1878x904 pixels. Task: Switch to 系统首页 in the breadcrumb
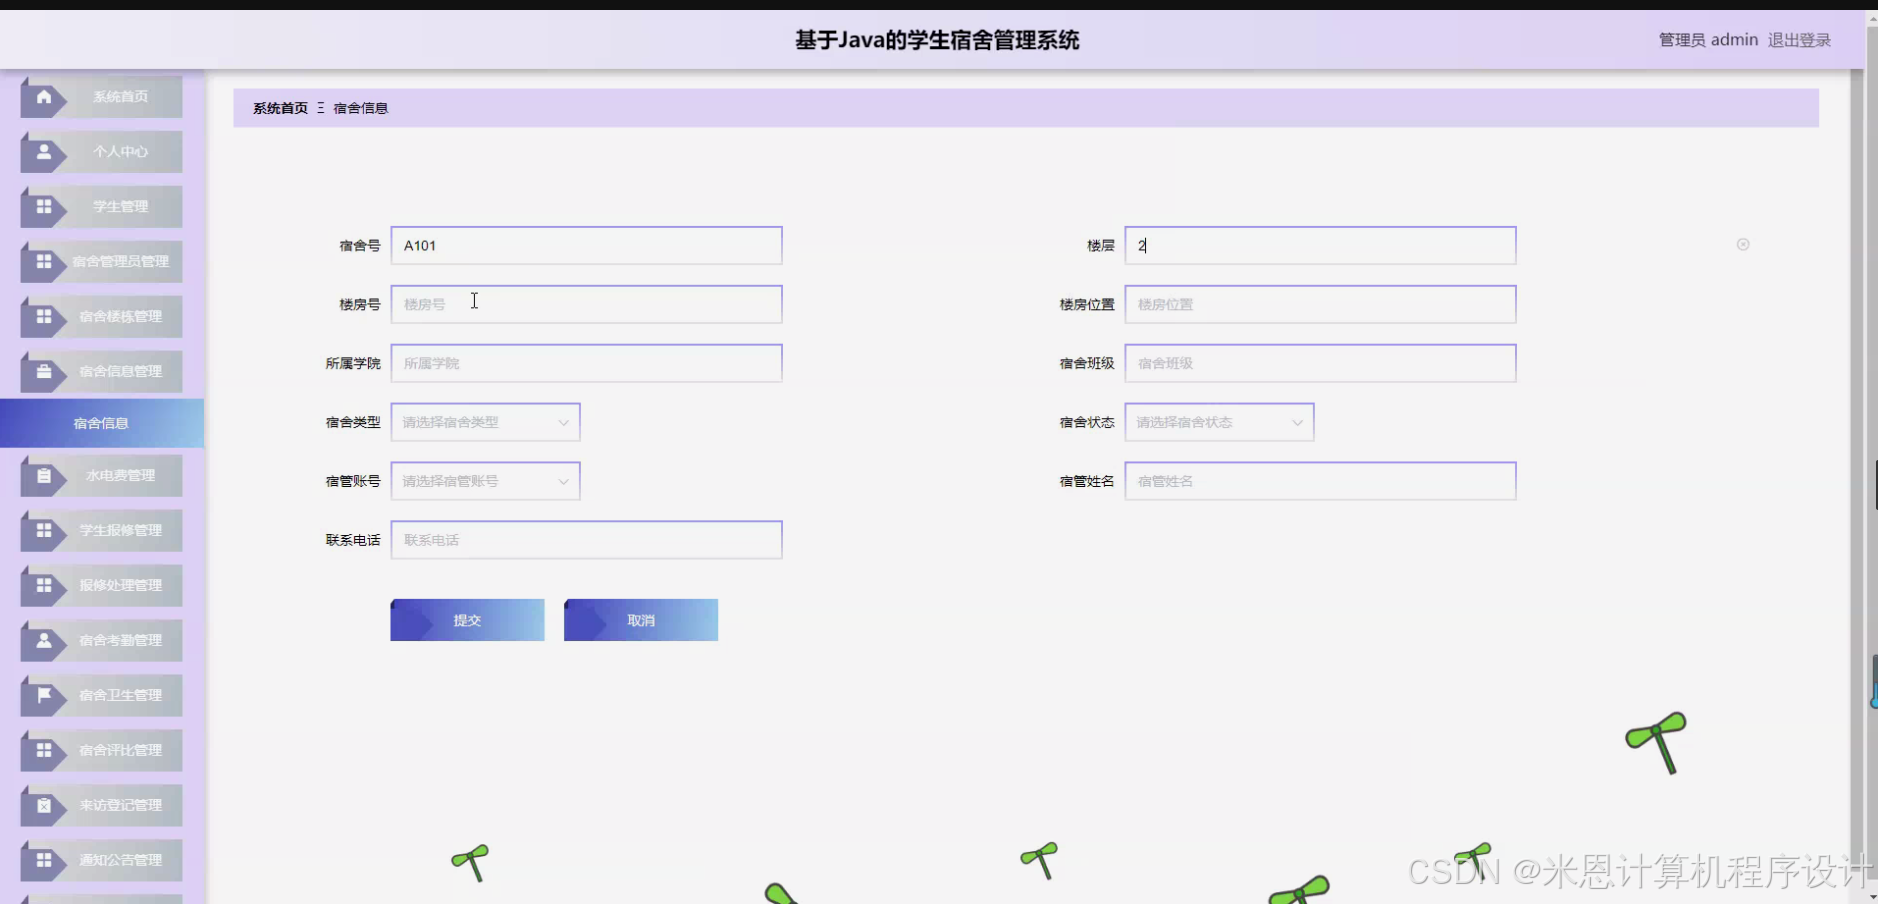pos(278,107)
